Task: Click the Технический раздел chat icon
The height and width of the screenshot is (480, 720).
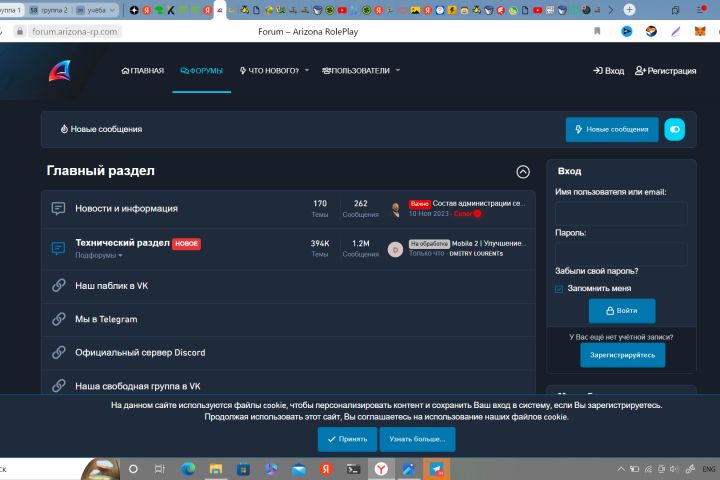Action: point(58,248)
